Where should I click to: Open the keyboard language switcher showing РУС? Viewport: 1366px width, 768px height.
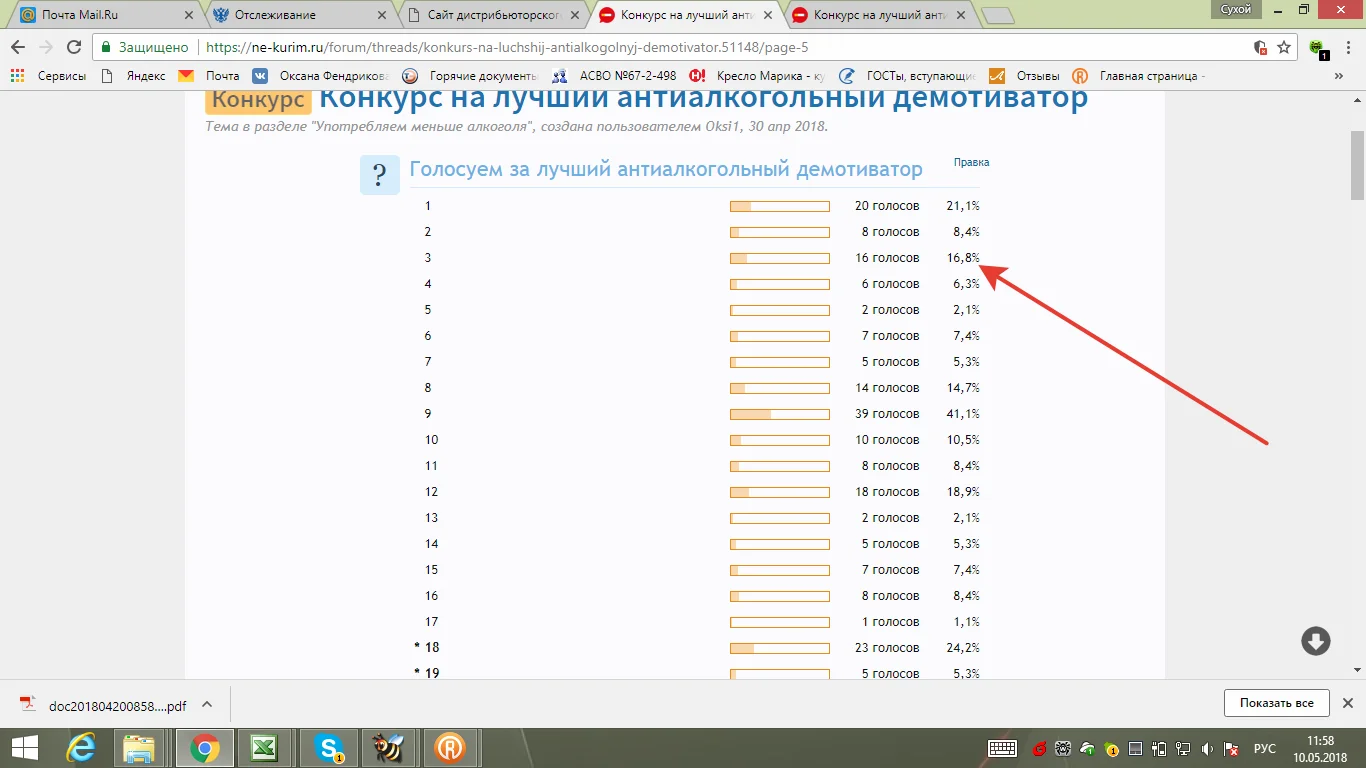pos(1264,747)
